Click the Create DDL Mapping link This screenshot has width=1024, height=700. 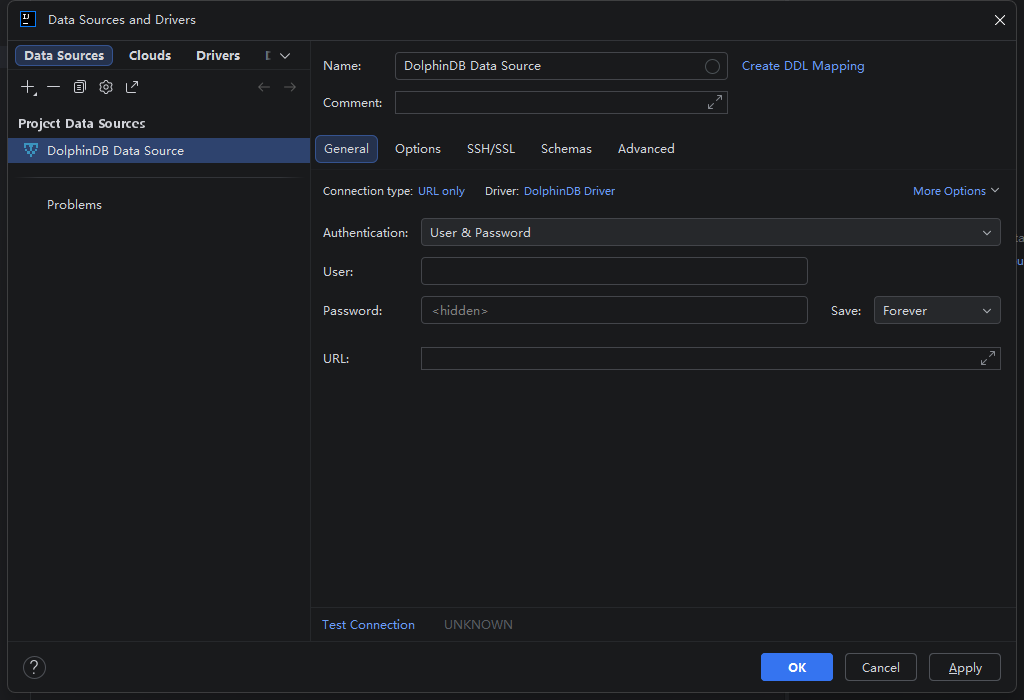point(803,66)
